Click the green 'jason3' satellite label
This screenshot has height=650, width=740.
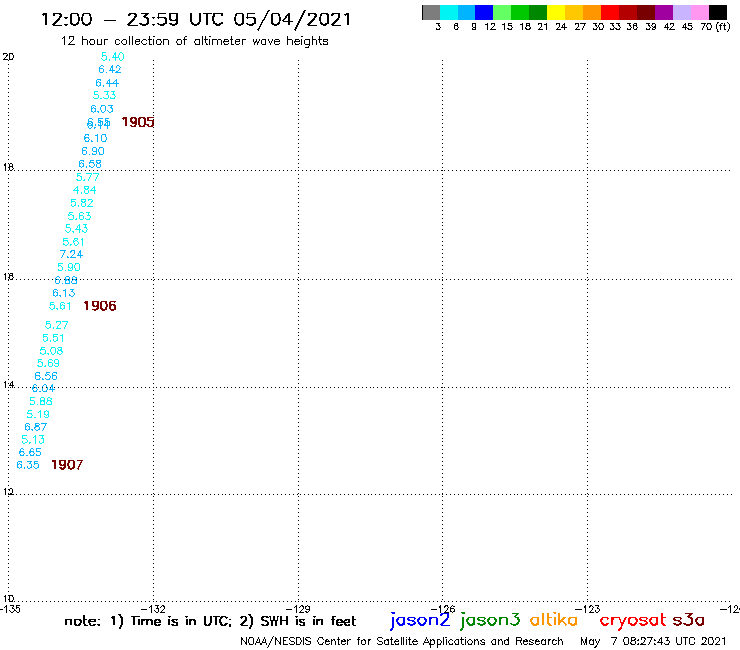coord(490,620)
